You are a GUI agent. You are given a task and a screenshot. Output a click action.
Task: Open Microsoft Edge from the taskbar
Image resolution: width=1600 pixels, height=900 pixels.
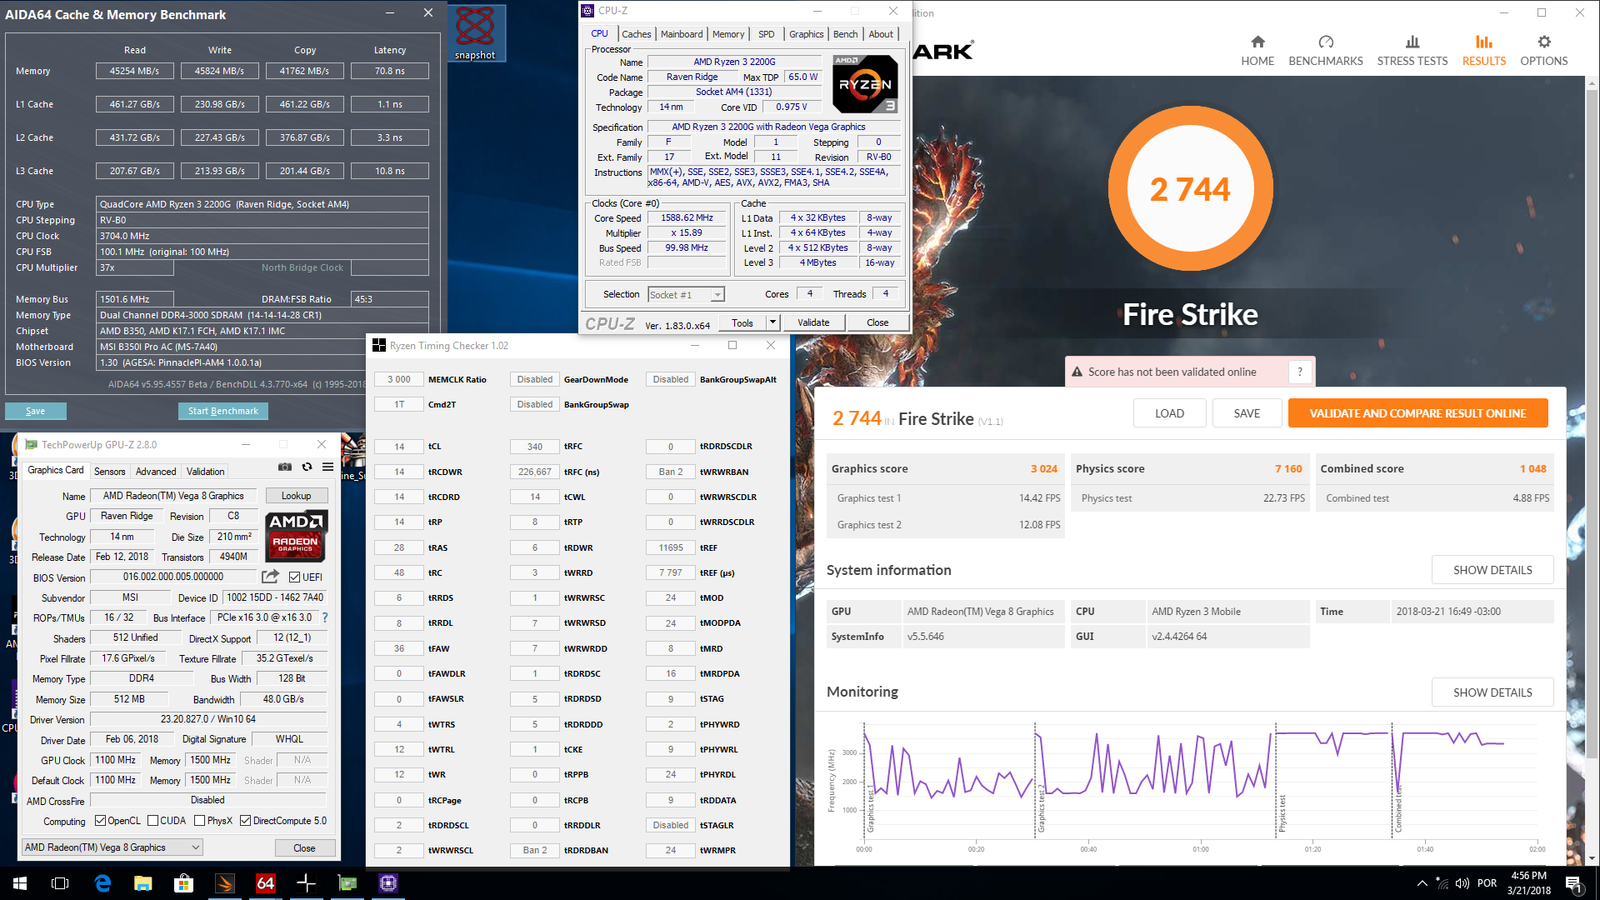click(103, 883)
